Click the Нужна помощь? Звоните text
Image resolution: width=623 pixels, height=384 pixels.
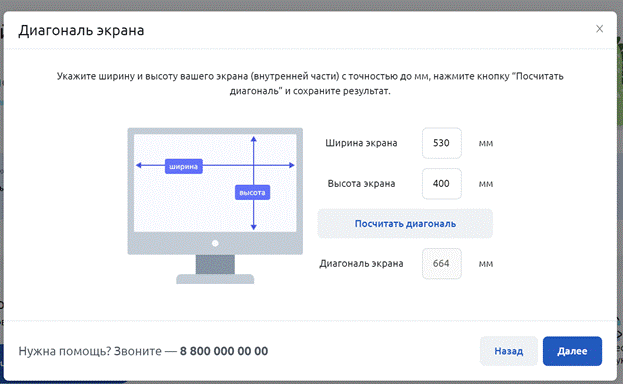pyautogui.click(x=90, y=351)
